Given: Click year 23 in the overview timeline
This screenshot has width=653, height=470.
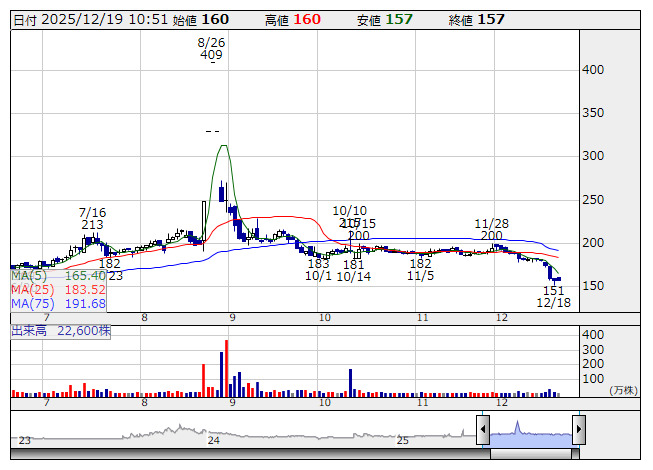Looking at the screenshot, I should (x=24, y=440).
